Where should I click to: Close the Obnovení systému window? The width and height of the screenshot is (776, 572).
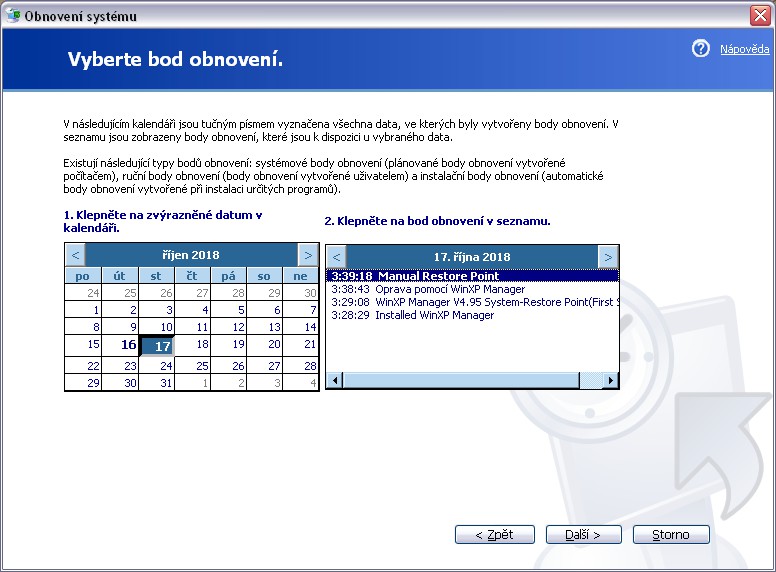pyautogui.click(x=760, y=16)
